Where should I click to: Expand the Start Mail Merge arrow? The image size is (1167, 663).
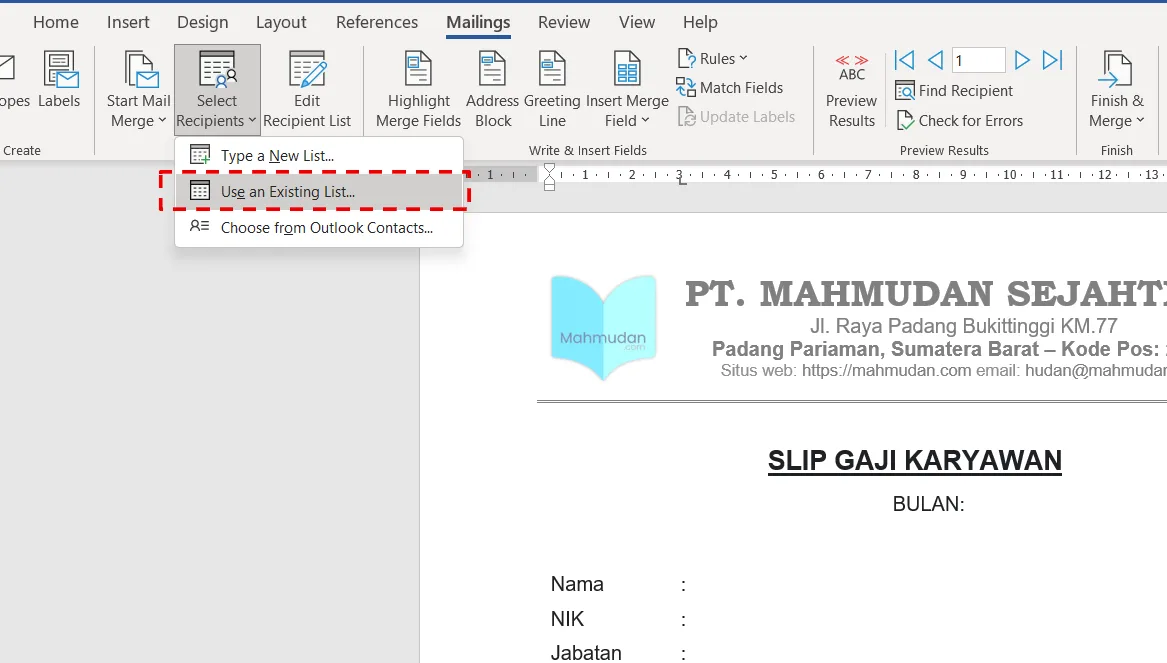pyautogui.click(x=162, y=120)
